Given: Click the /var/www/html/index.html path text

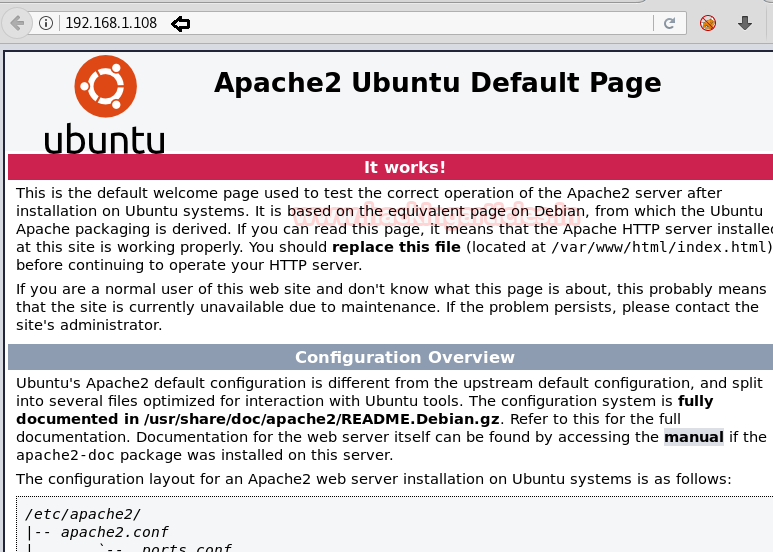Looking at the screenshot, I should [x=660, y=247].
